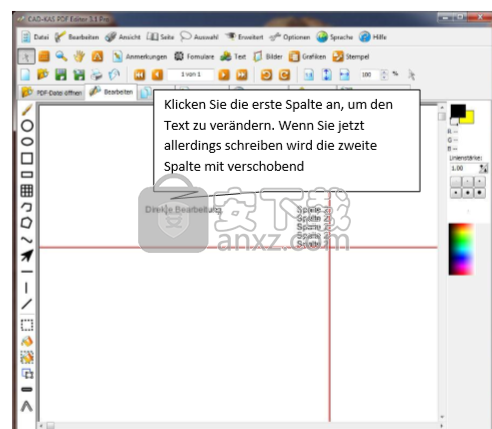Set zoom to actual size 1:1
Image resolution: width=492 pixels, height=429 pixels.
point(309,75)
